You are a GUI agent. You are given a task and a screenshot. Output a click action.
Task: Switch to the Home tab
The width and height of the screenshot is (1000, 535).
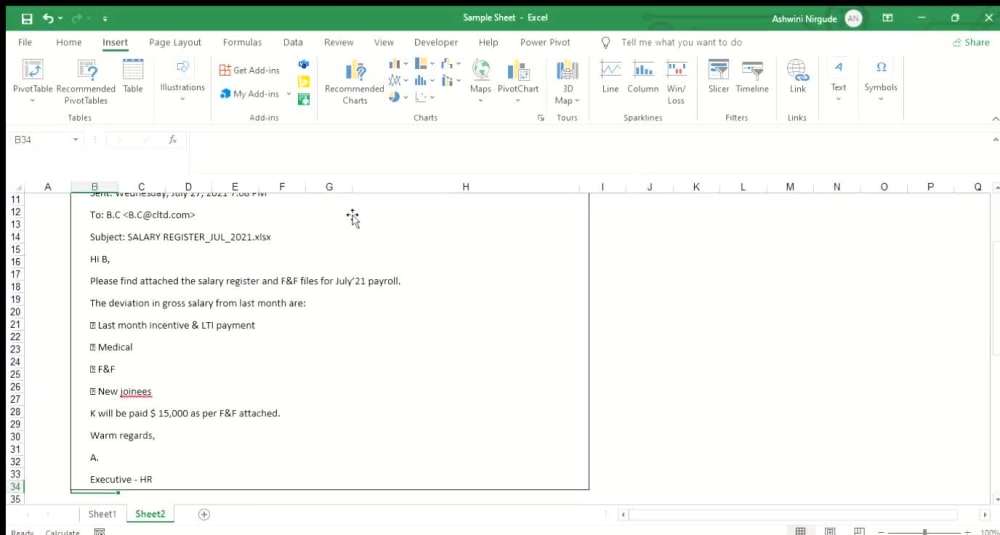click(69, 42)
